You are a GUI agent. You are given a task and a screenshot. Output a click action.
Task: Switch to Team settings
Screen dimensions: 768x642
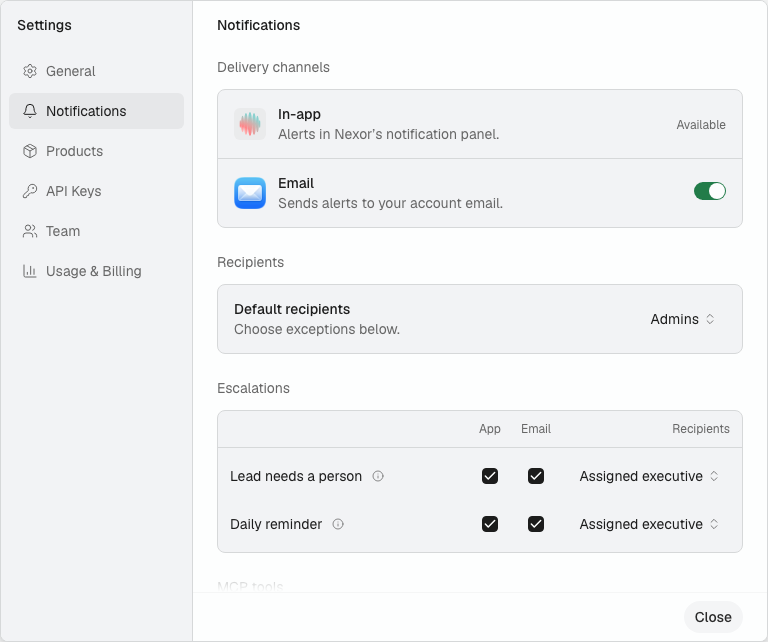point(96,231)
